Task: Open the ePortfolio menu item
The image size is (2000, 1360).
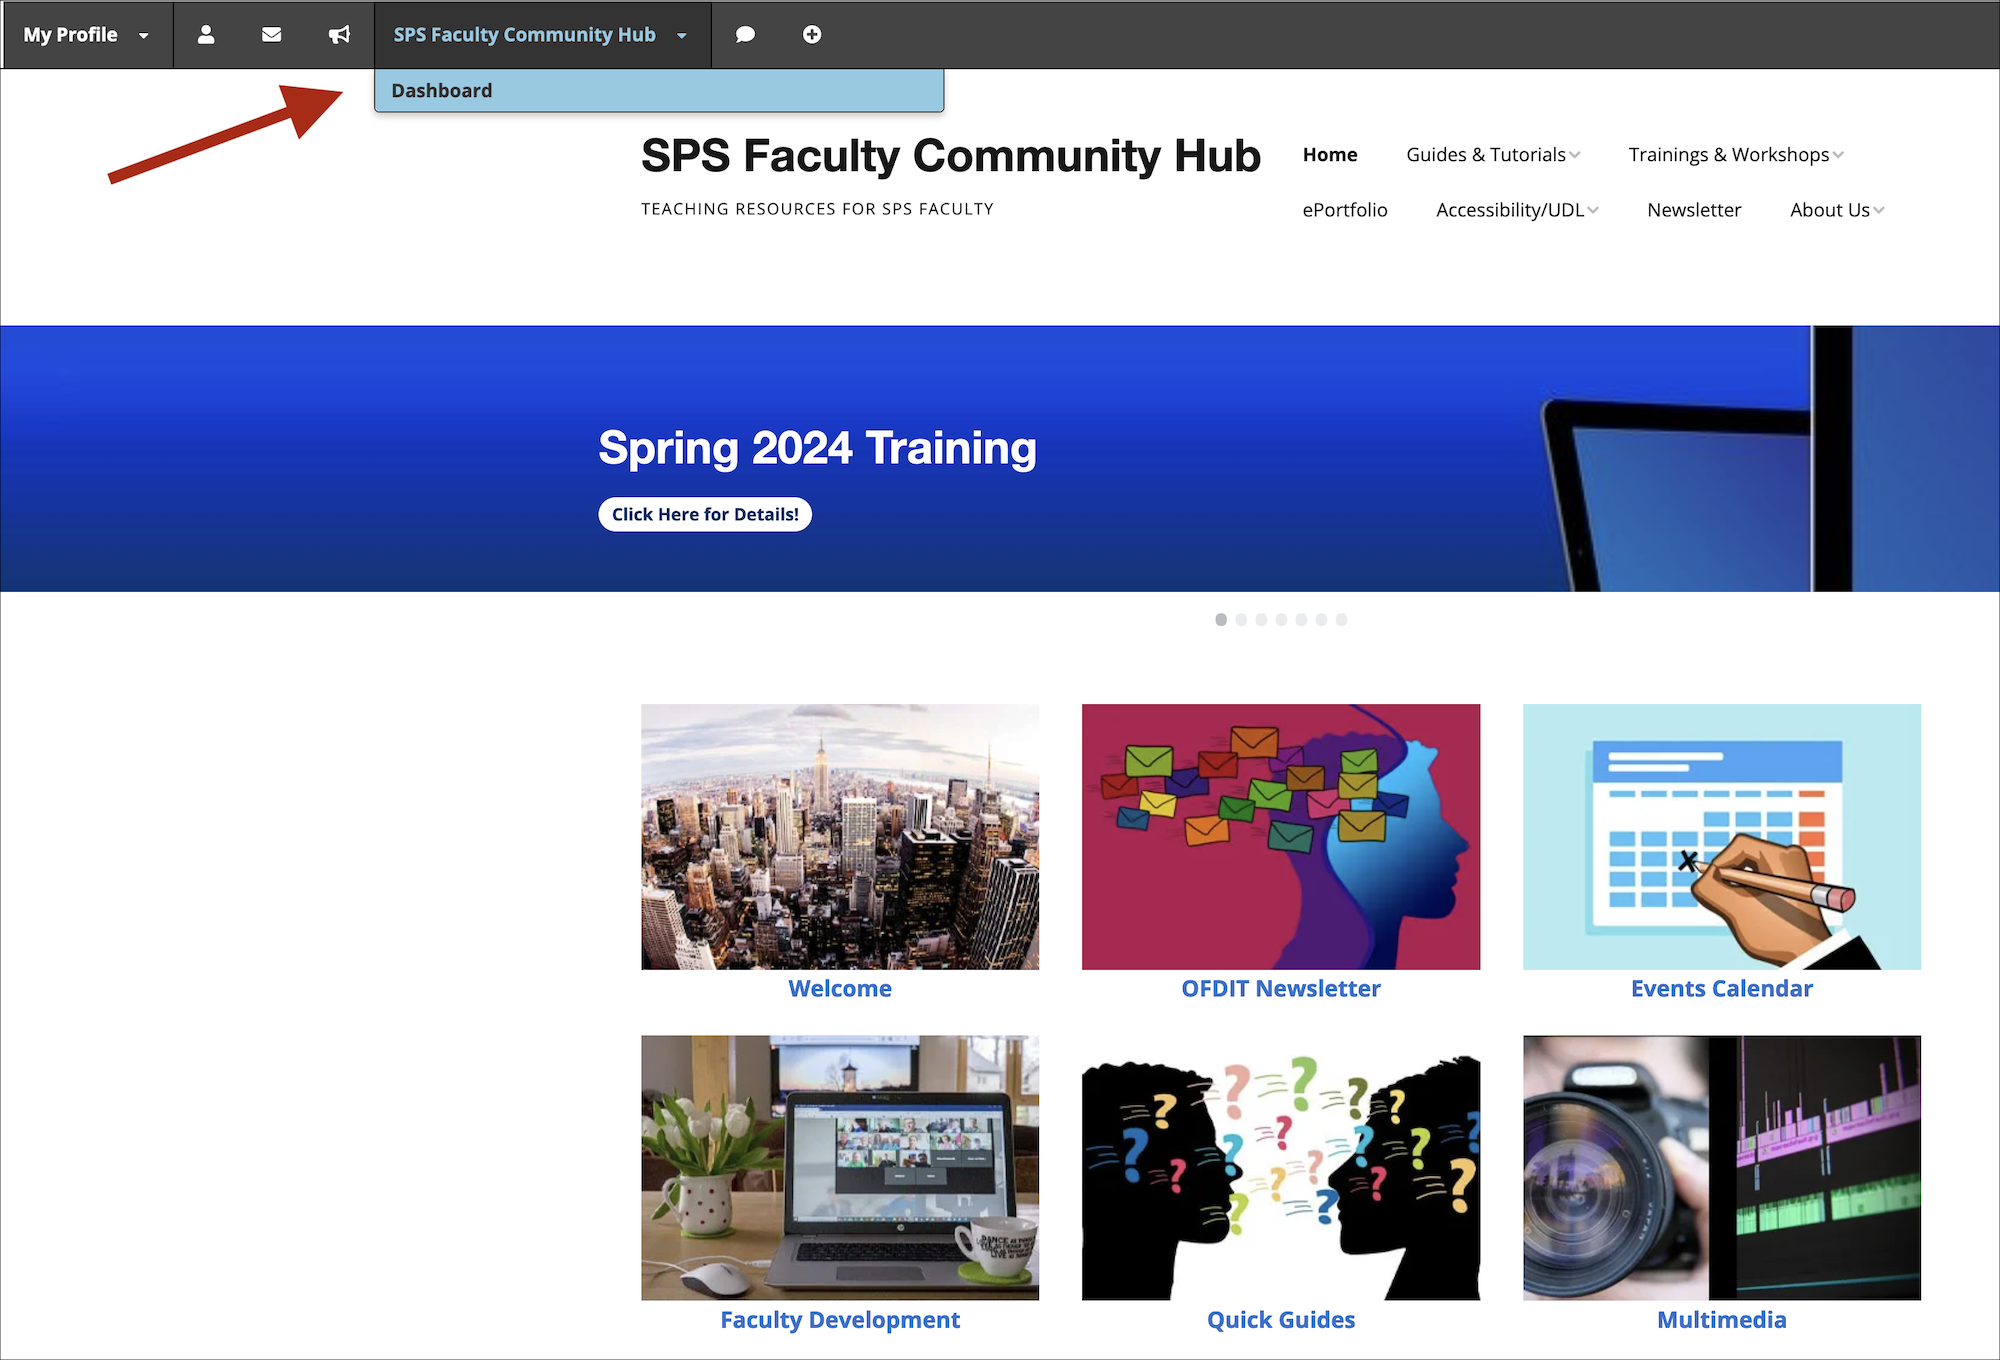Action: point(1345,210)
